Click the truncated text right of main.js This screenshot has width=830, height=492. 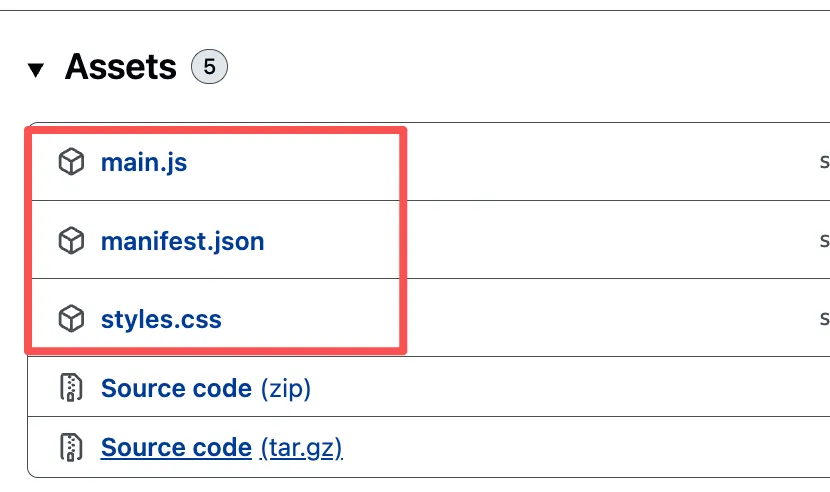[x=824, y=162]
